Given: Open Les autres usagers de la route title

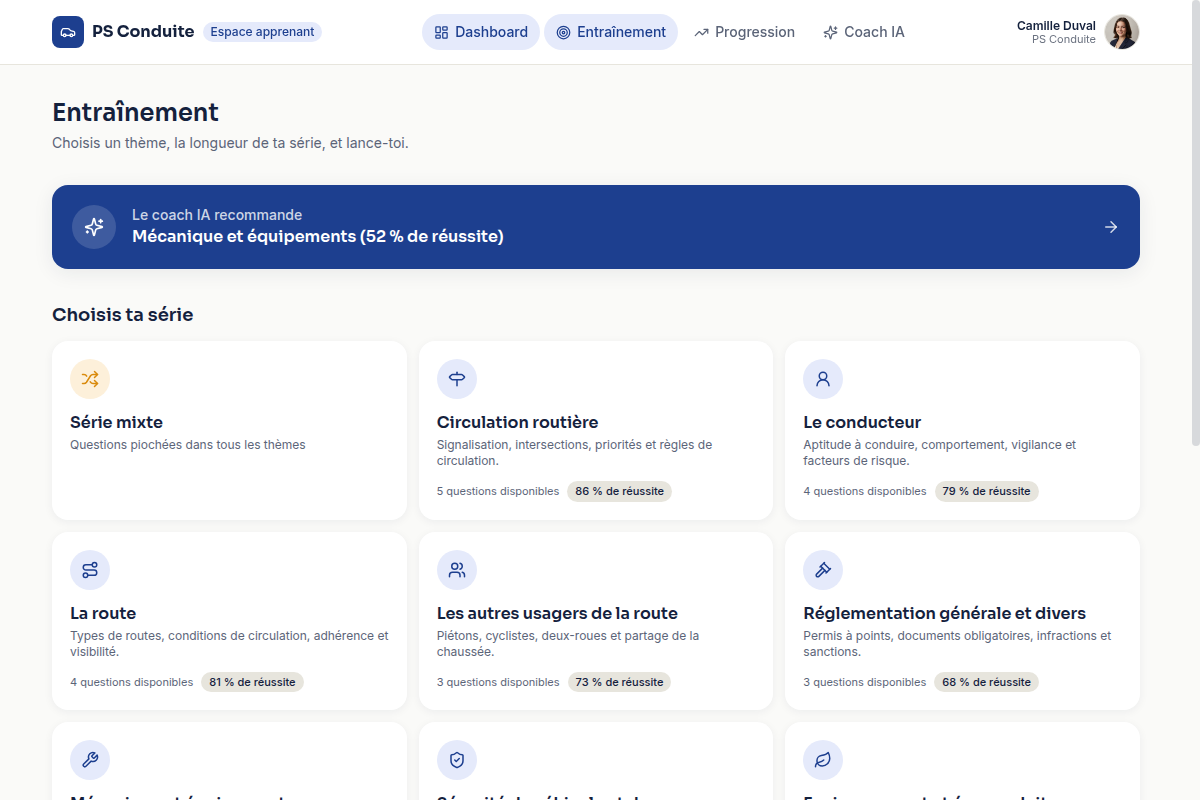Looking at the screenshot, I should [557, 613].
